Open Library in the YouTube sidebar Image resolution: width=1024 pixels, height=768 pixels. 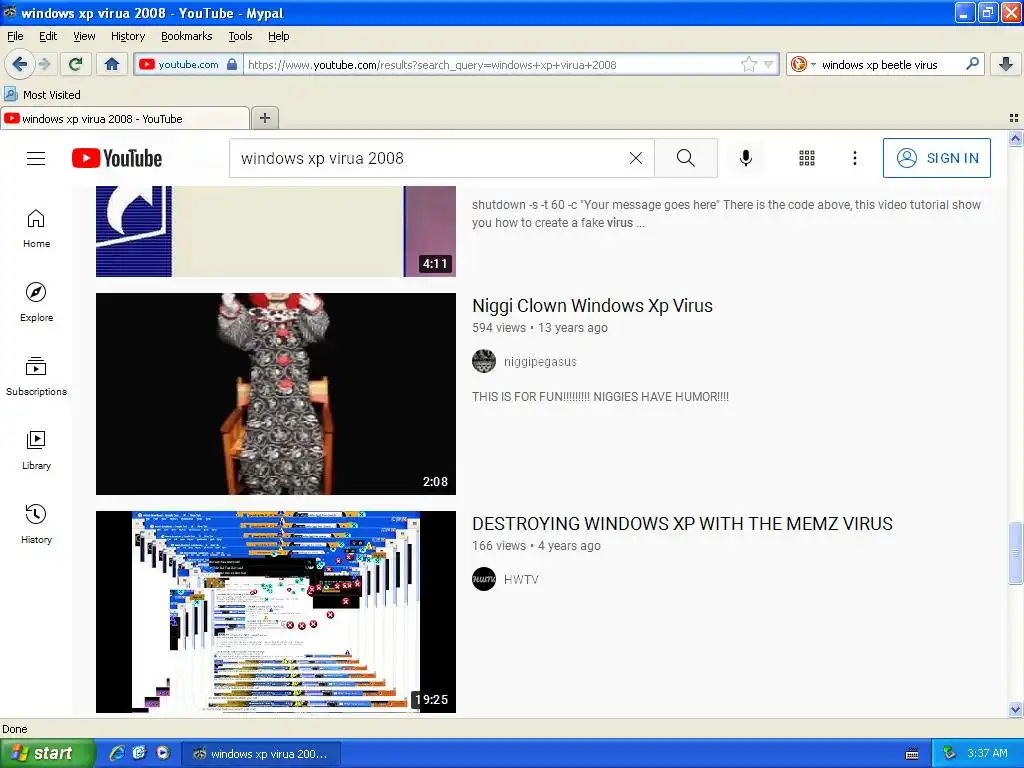click(37, 451)
